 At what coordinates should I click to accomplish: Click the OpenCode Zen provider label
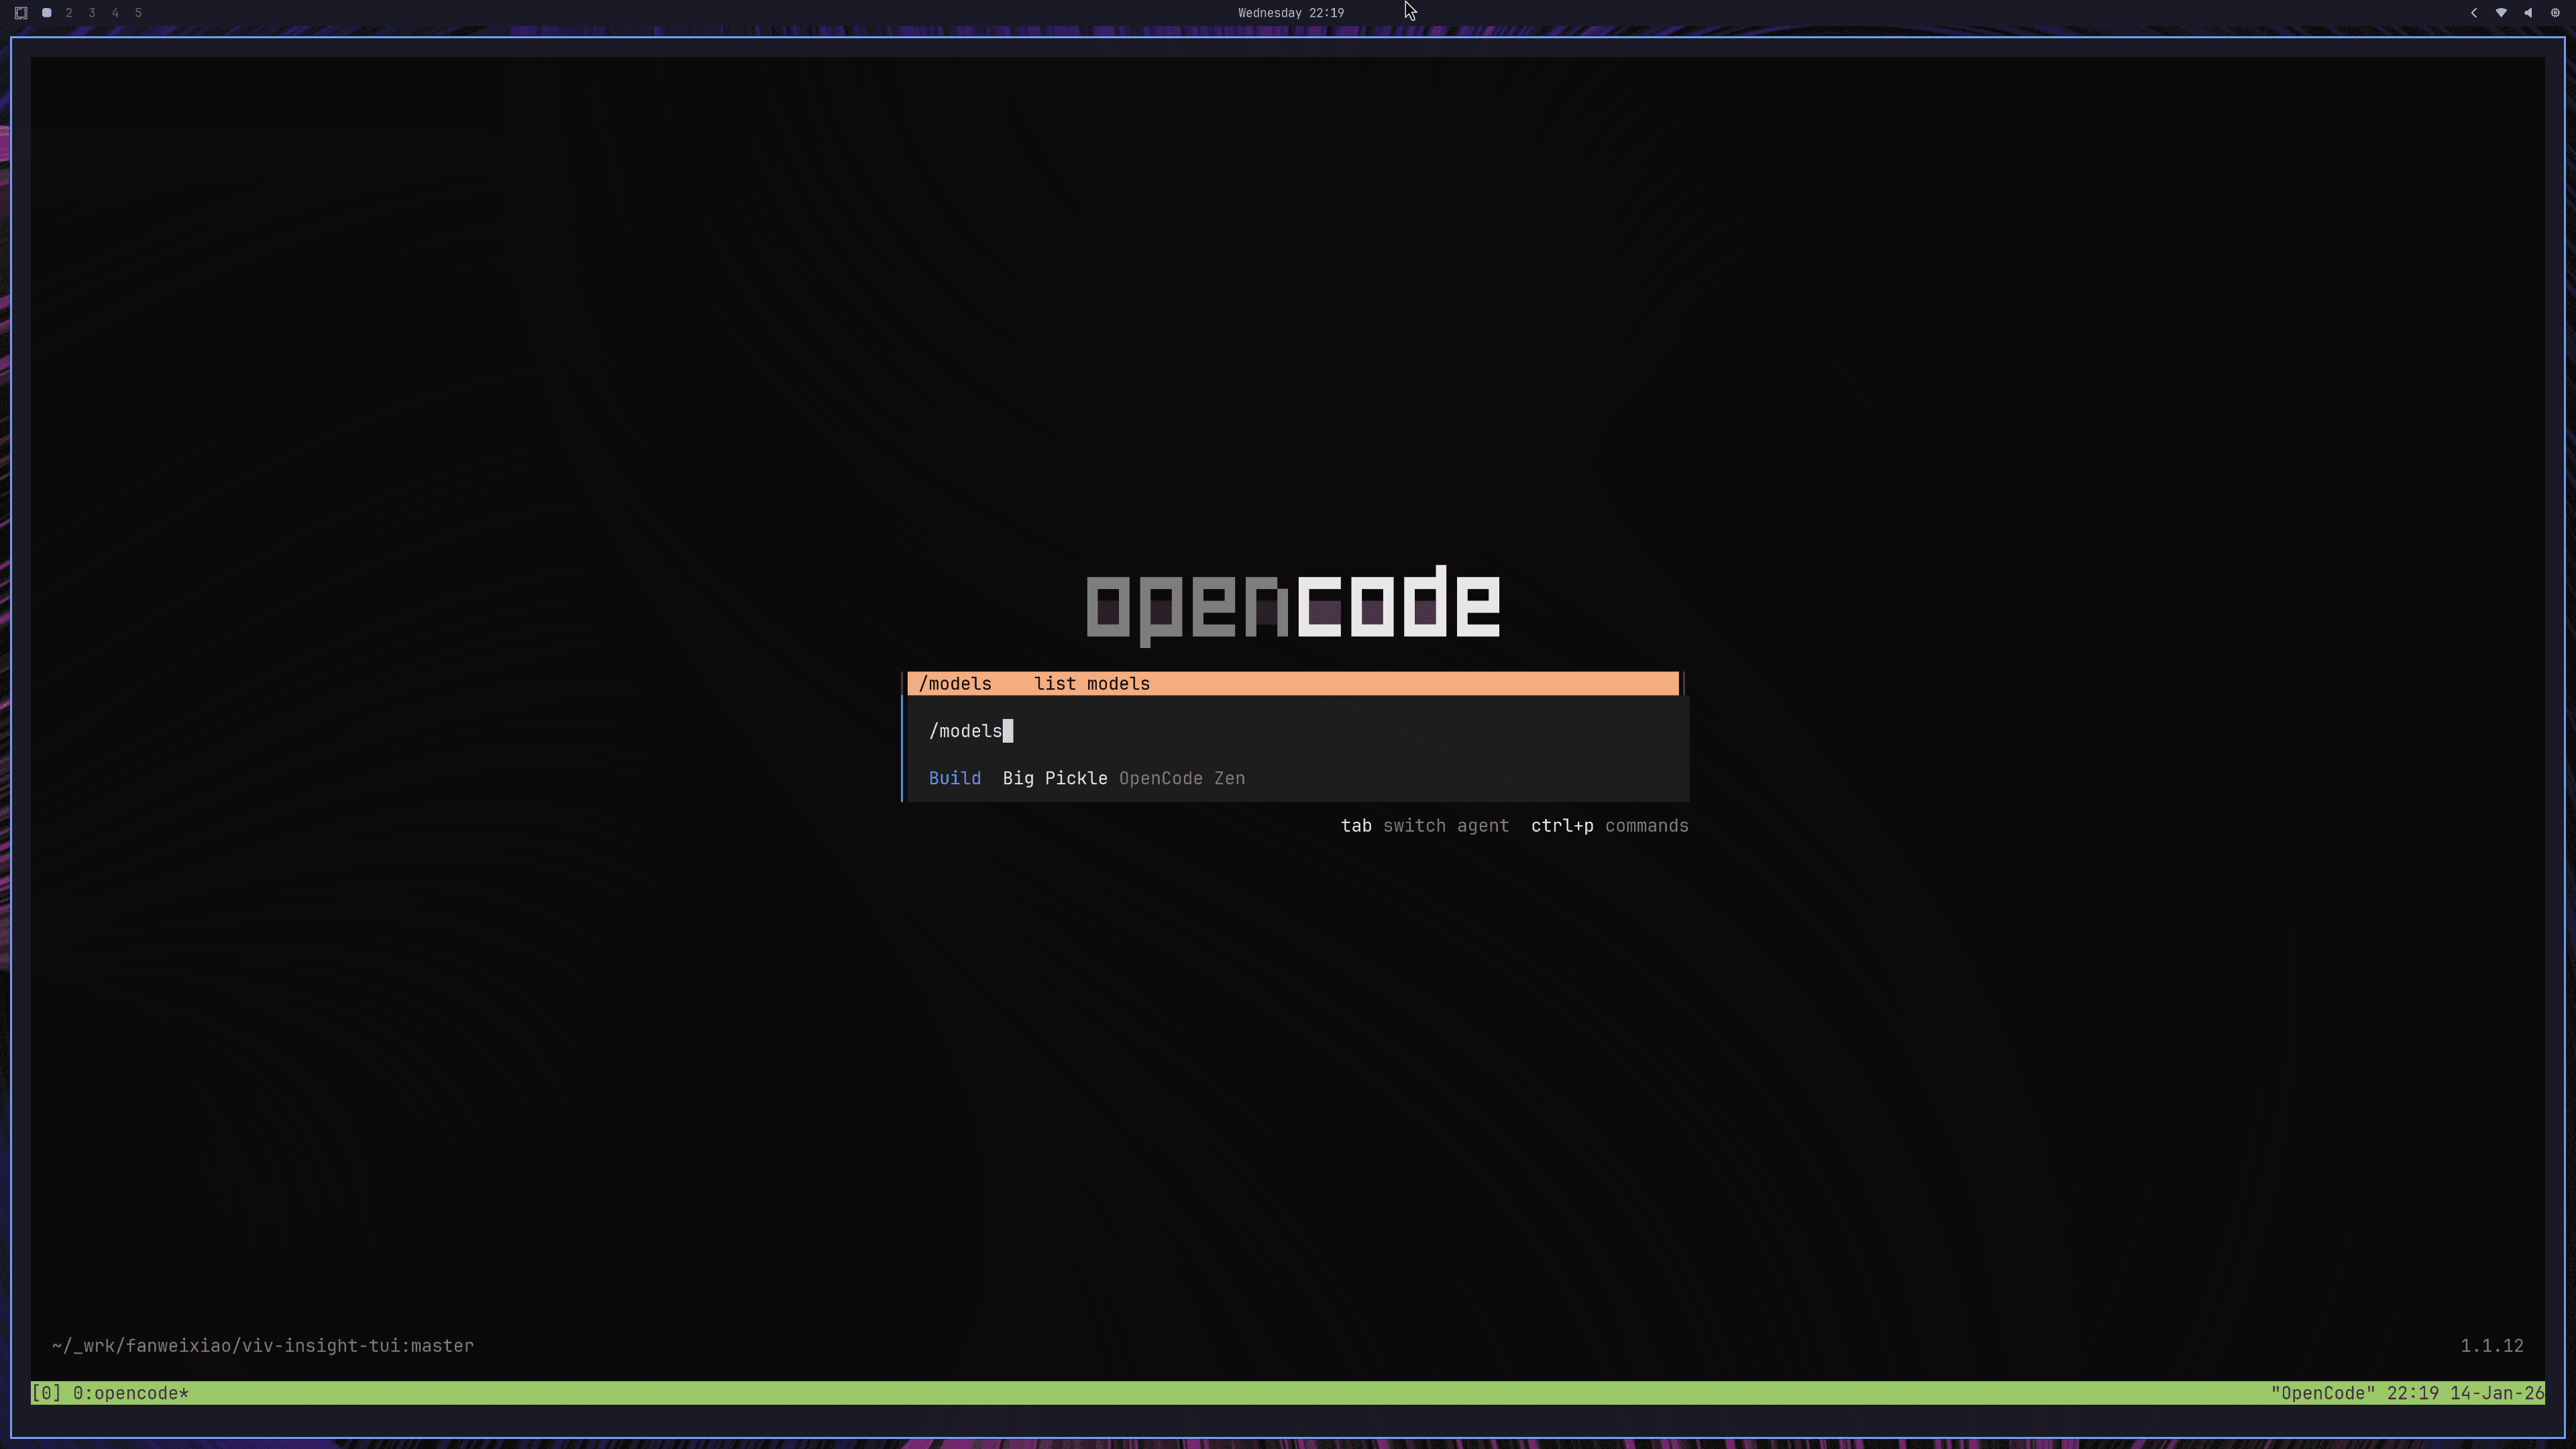[1181, 778]
